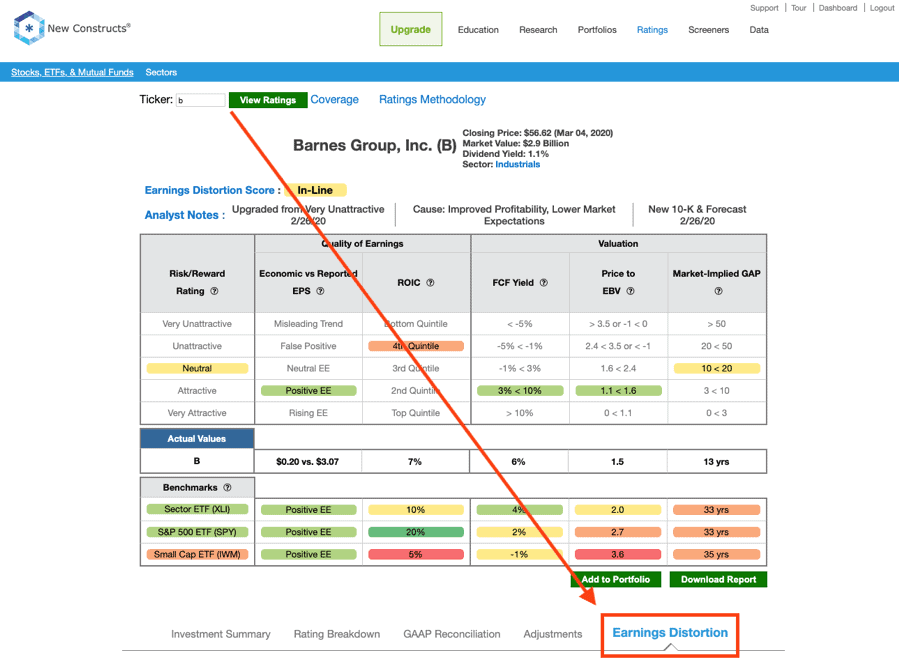899x666 pixels.
Task: Click the 'Misleading Trend' cell
Action: click(x=308, y=324)
